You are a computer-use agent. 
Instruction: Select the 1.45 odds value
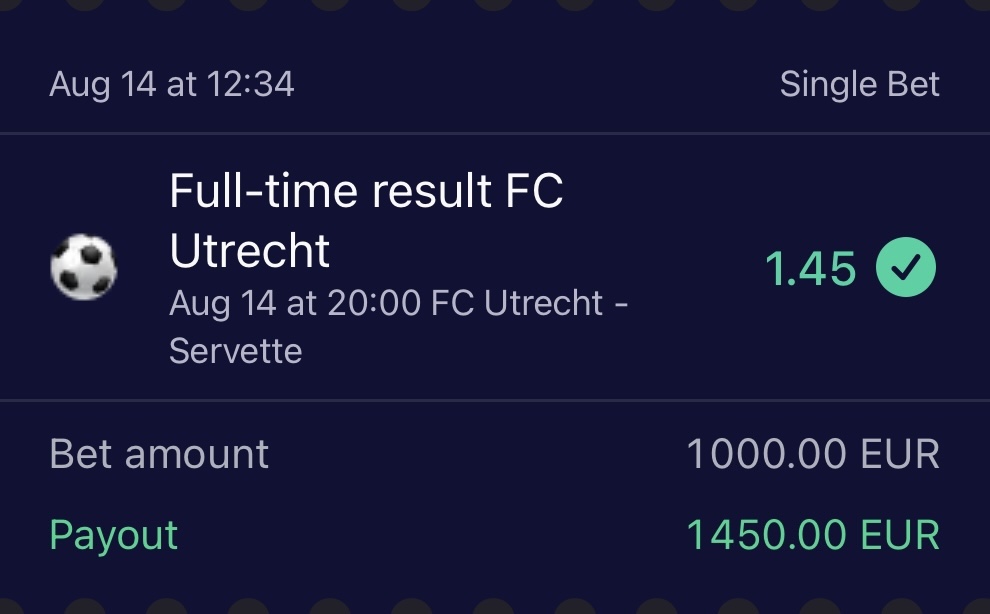tap(810, 269)
